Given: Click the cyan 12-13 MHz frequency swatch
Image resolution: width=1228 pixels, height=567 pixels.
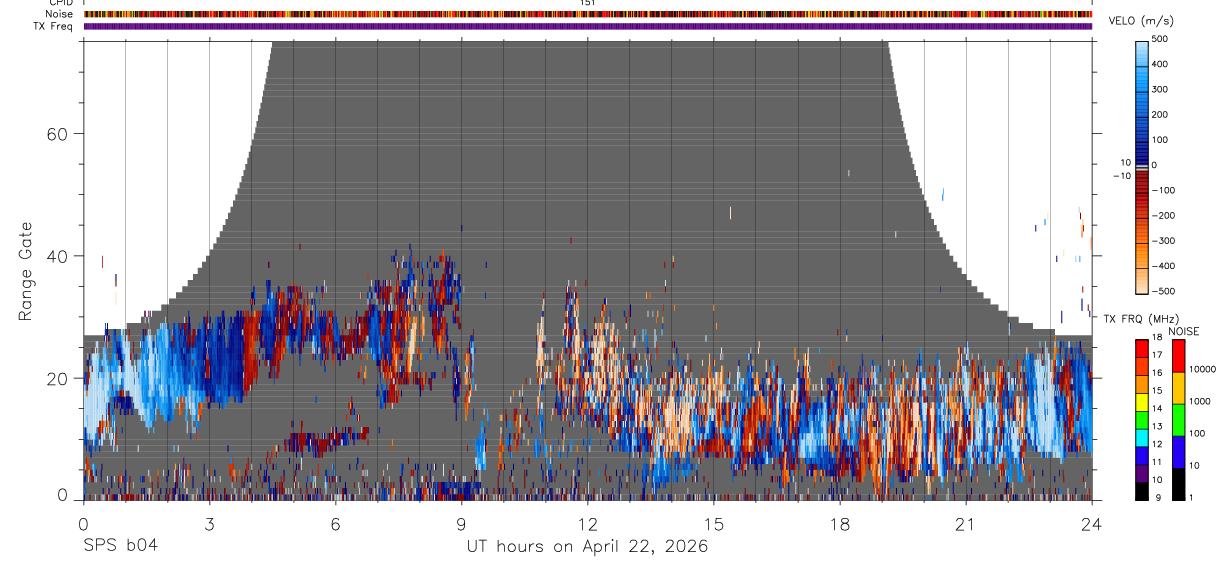Looking at the screenshot, I should [1141, 437].
